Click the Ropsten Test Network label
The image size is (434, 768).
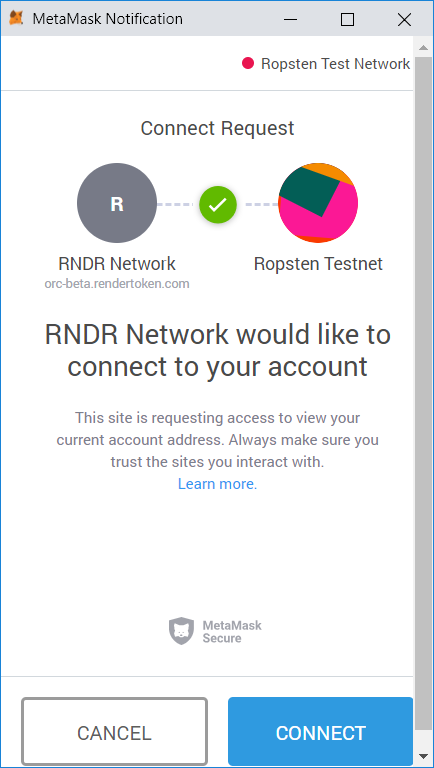(x=336, y=64)
